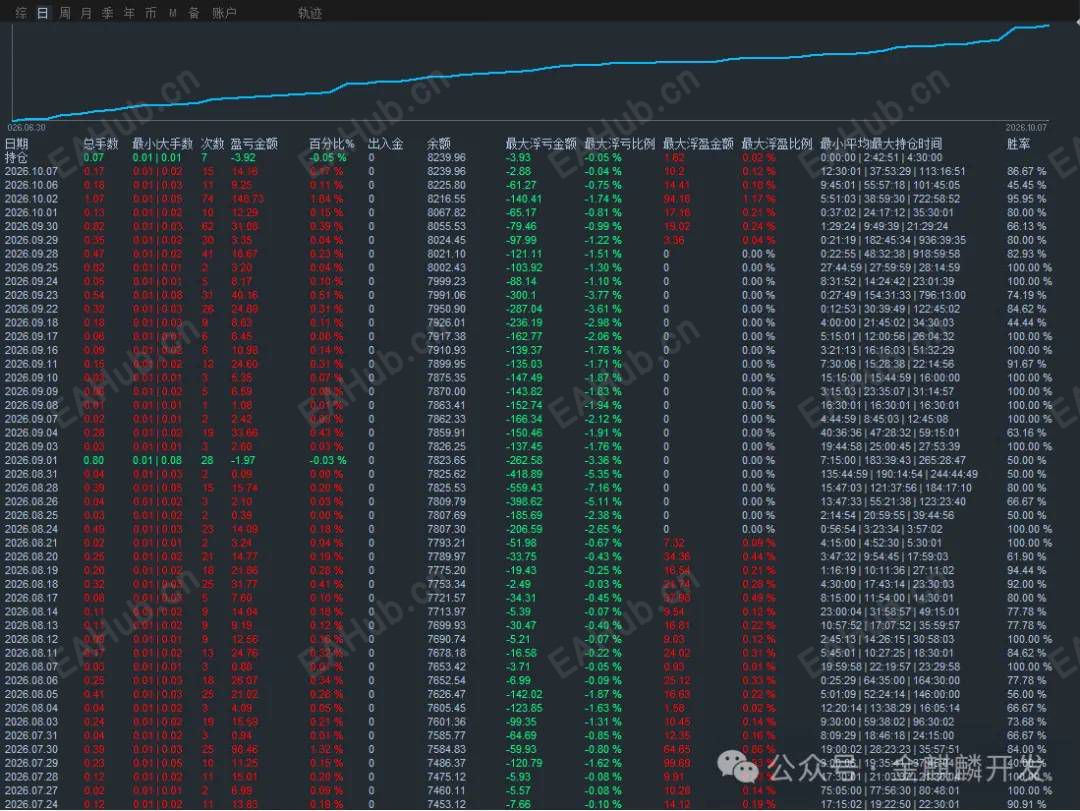This screenshot has height=811, width=1080.
Task: Click the 2026.08.28 date cell
Action: pos(32,488)
